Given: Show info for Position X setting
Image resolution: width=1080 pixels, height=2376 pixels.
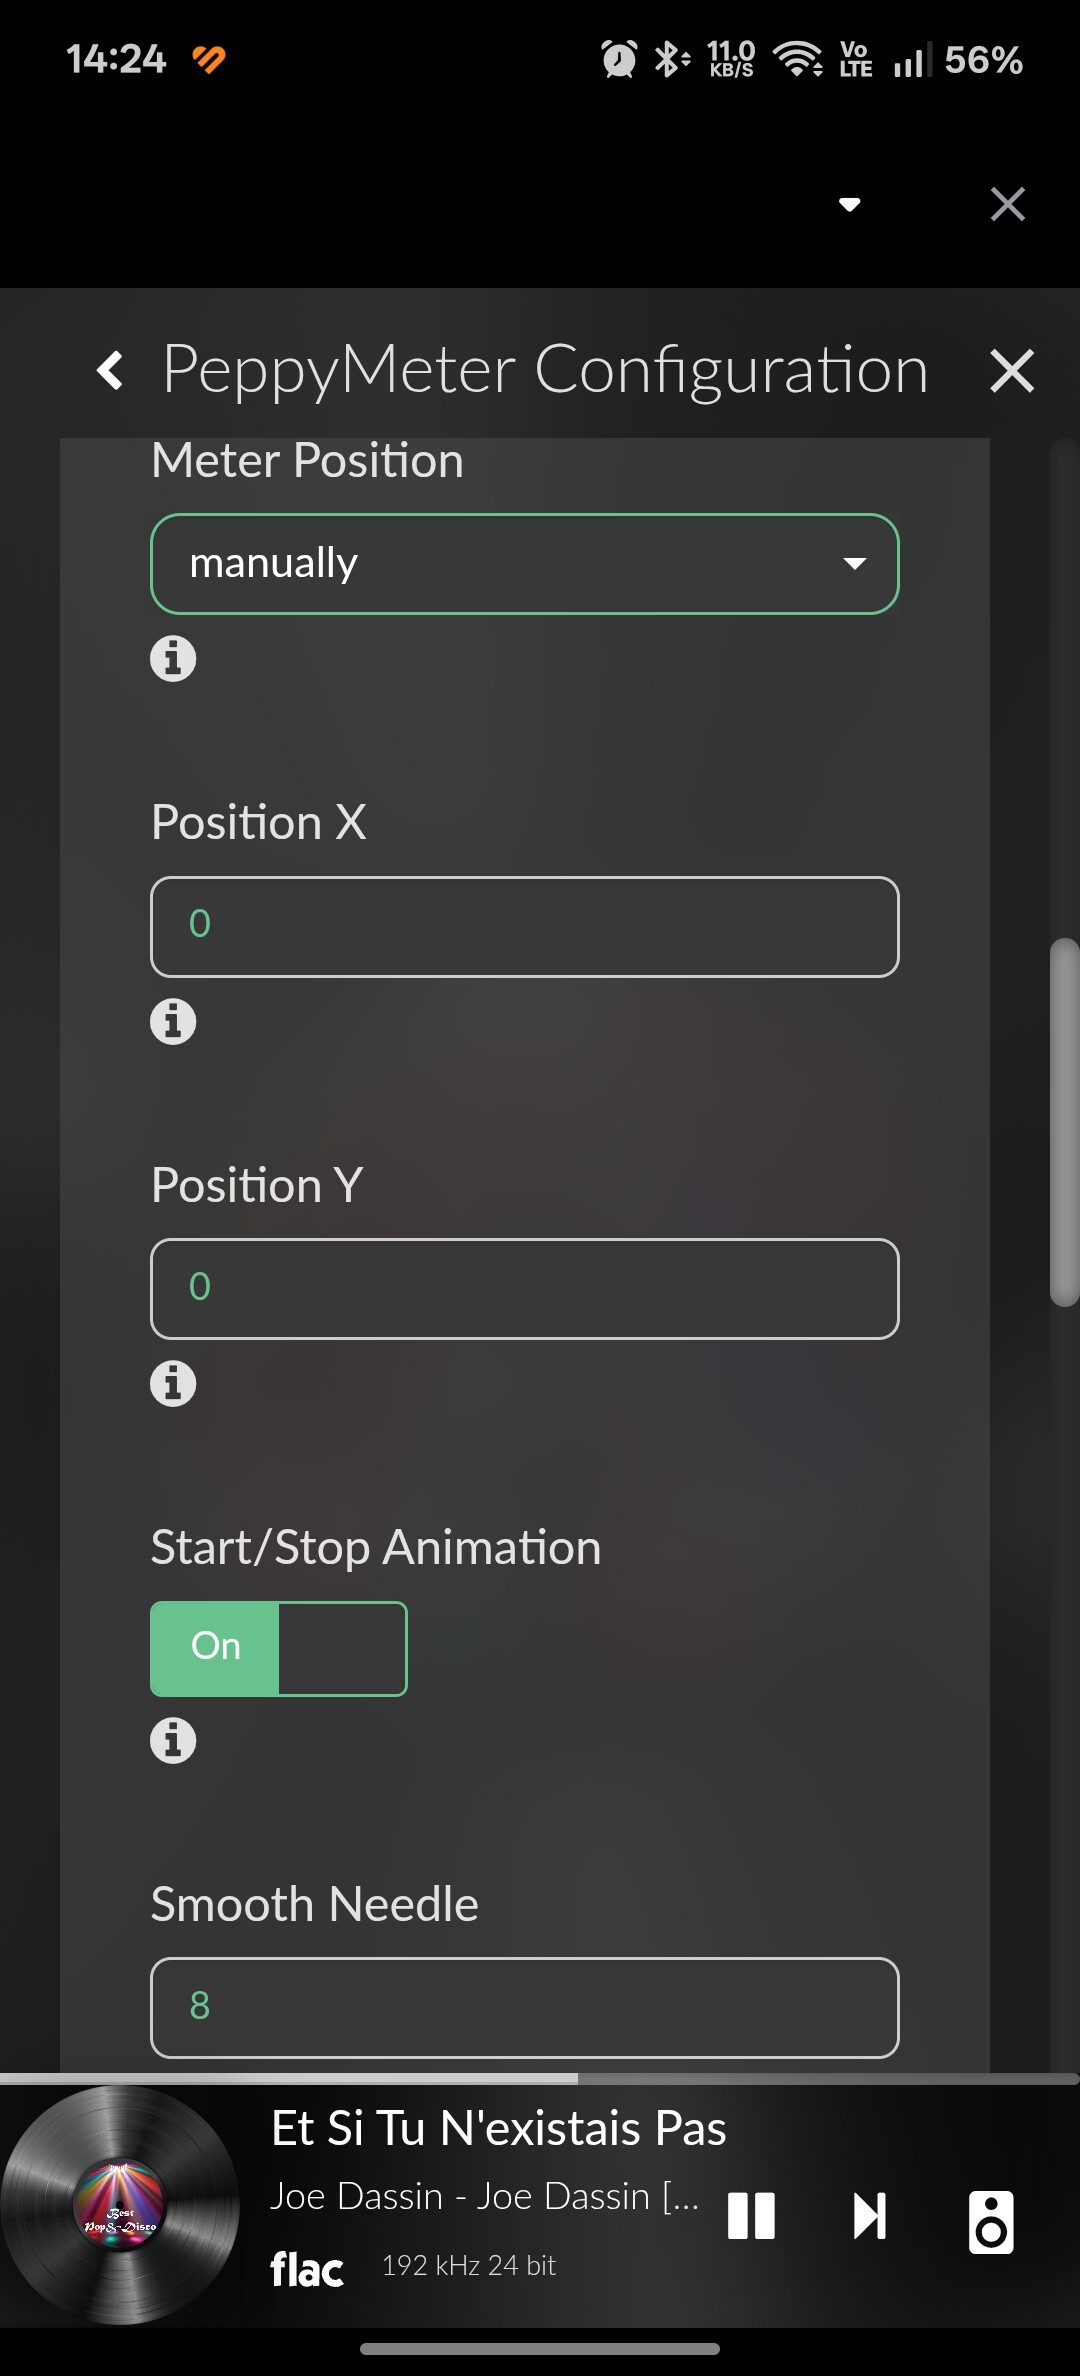Looking at the screenshot, I should pyautogui.click(x=173, y=1022).
